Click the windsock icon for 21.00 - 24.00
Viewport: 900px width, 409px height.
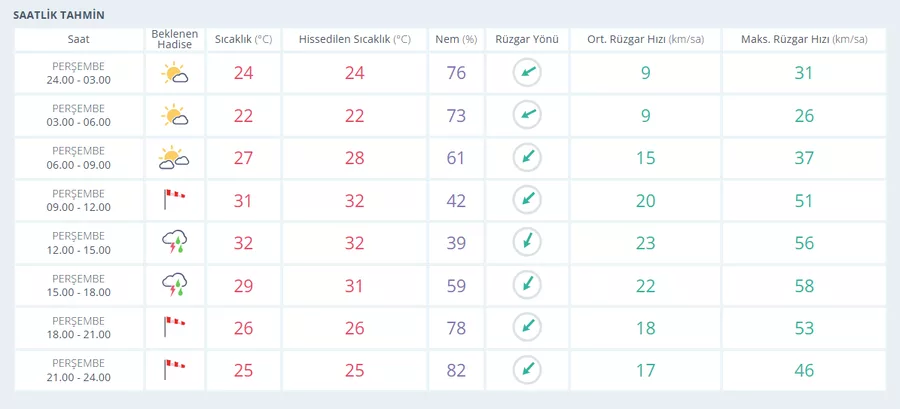[x=174, y=370]
